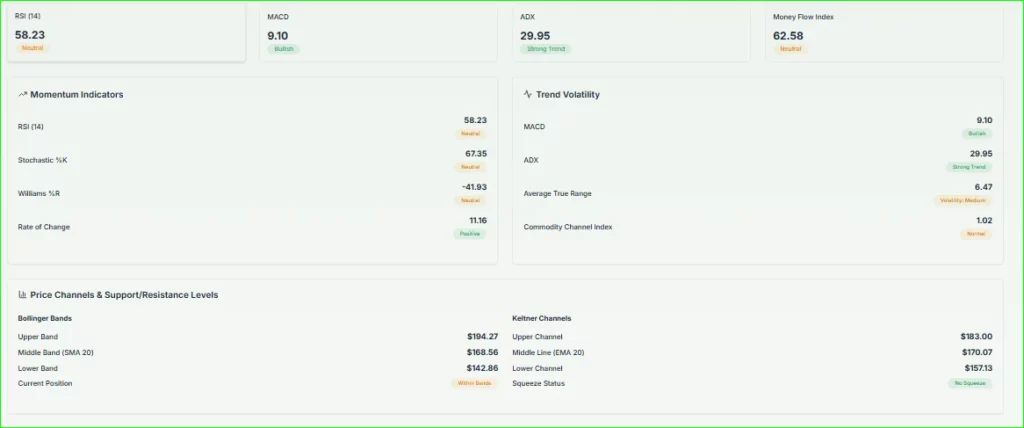
Task: Click the Bollinger Upper Band value $194.27
Action: coord(483,337)
